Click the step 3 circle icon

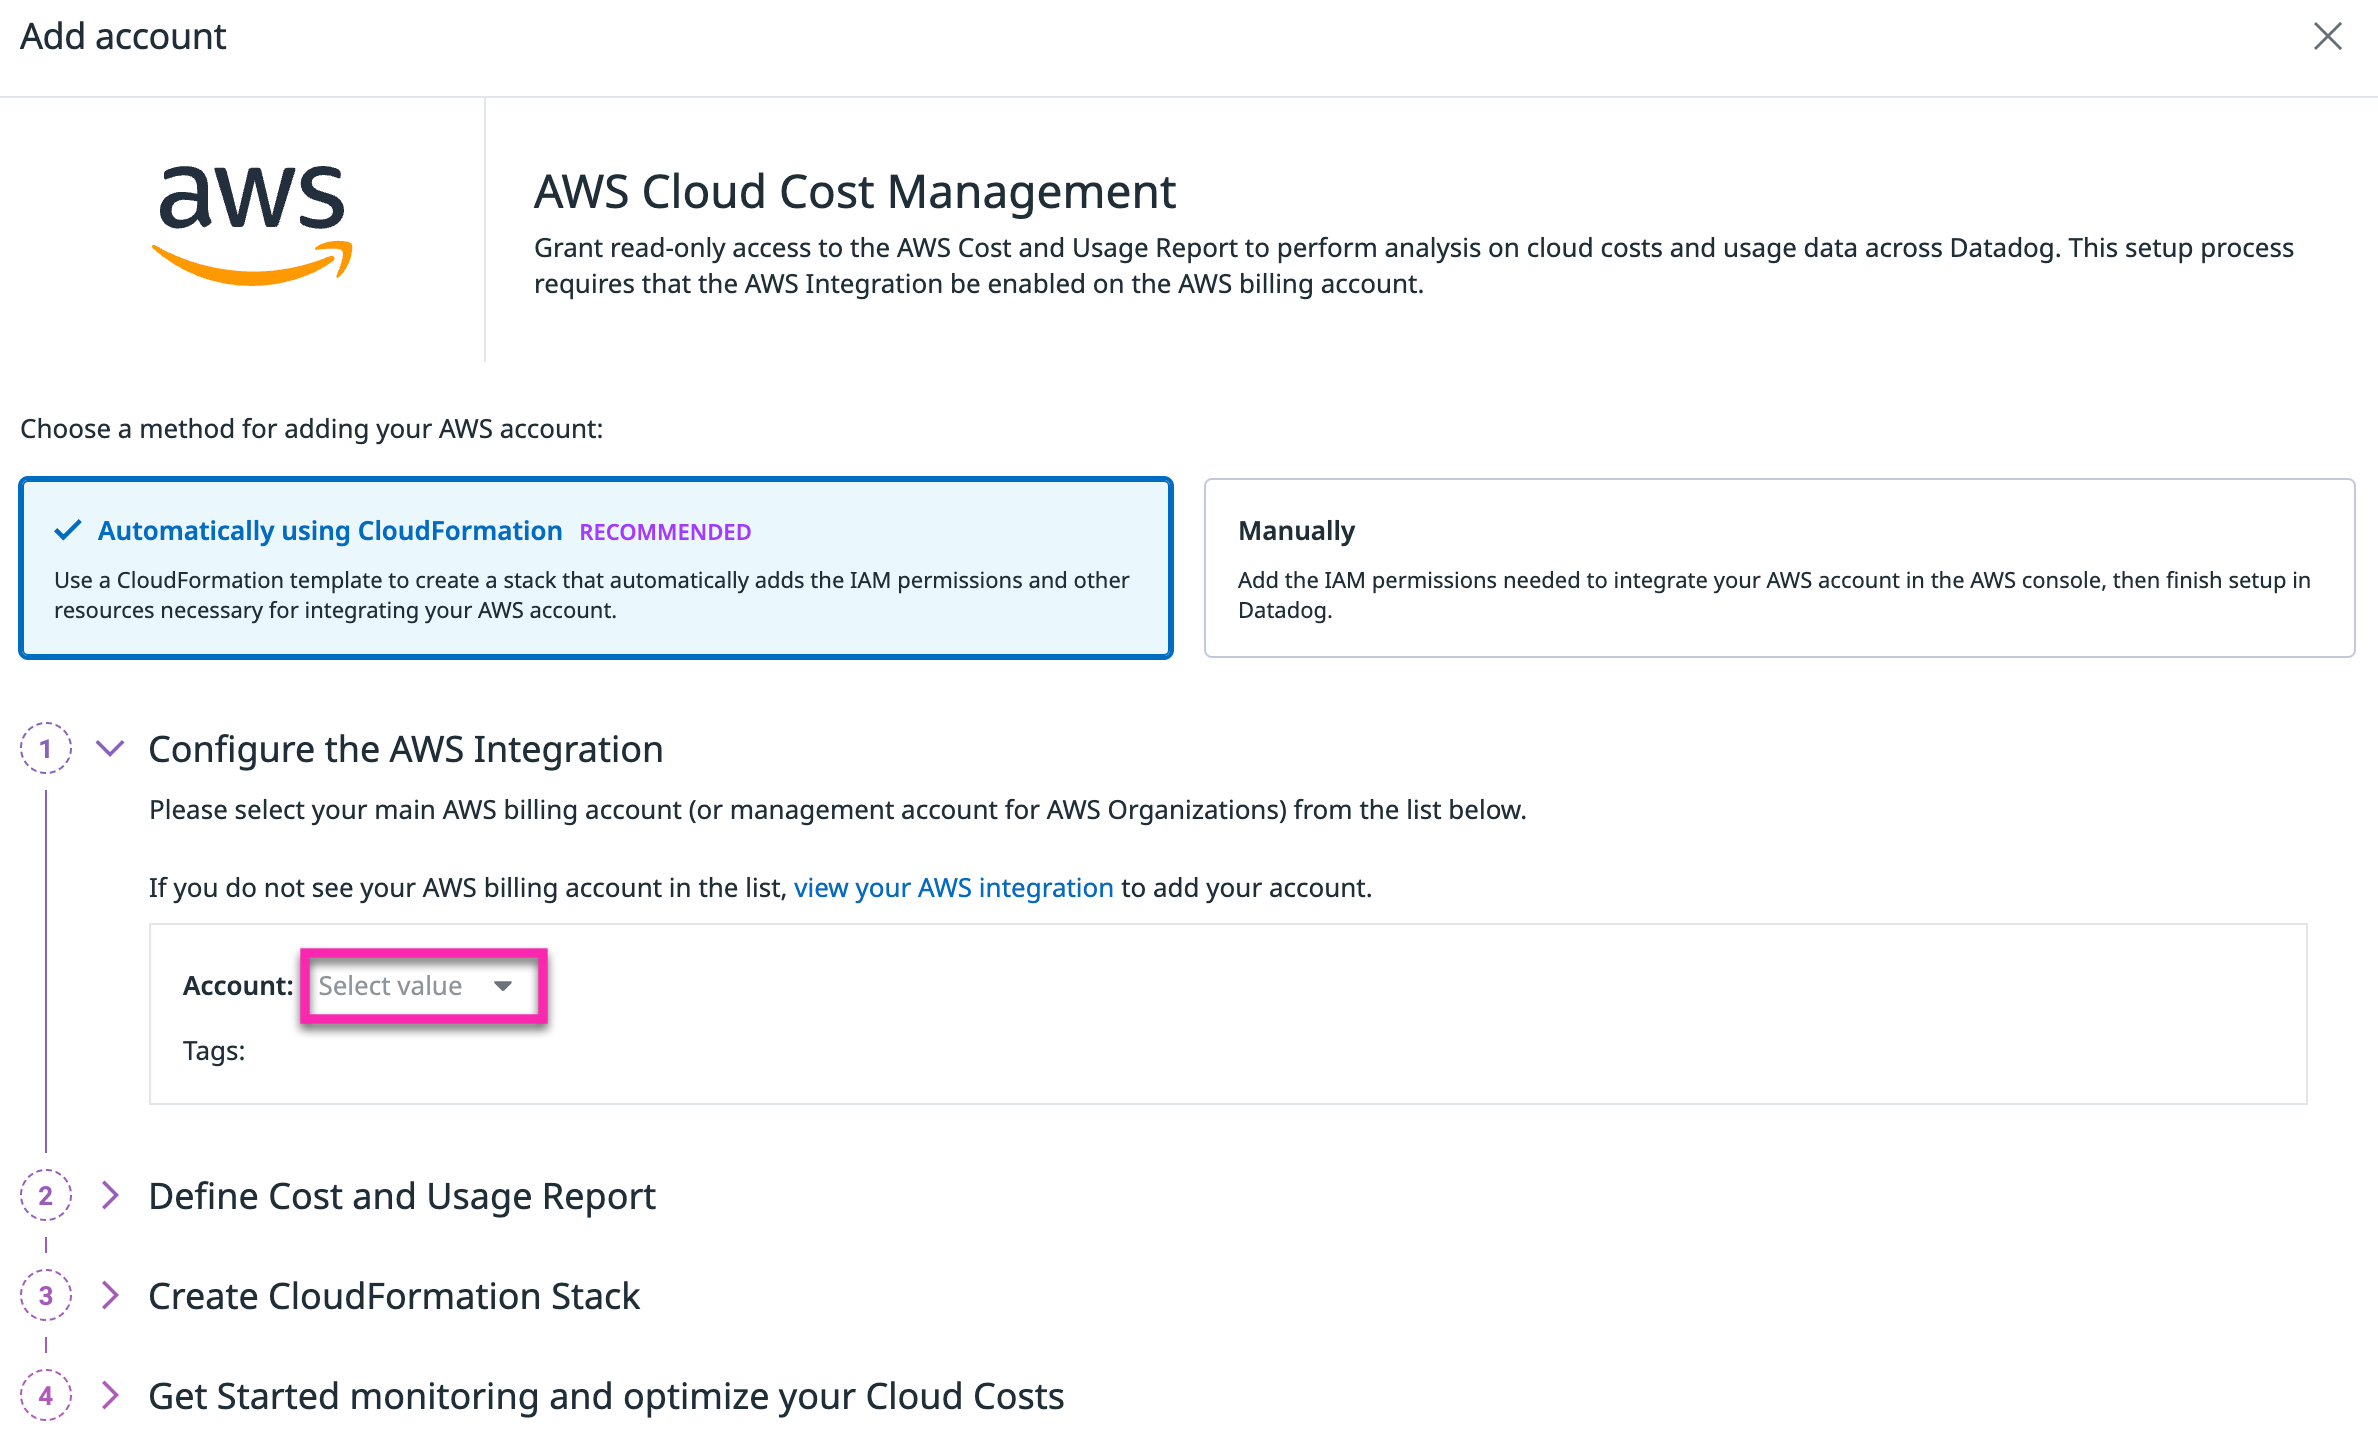point(45,1295)
